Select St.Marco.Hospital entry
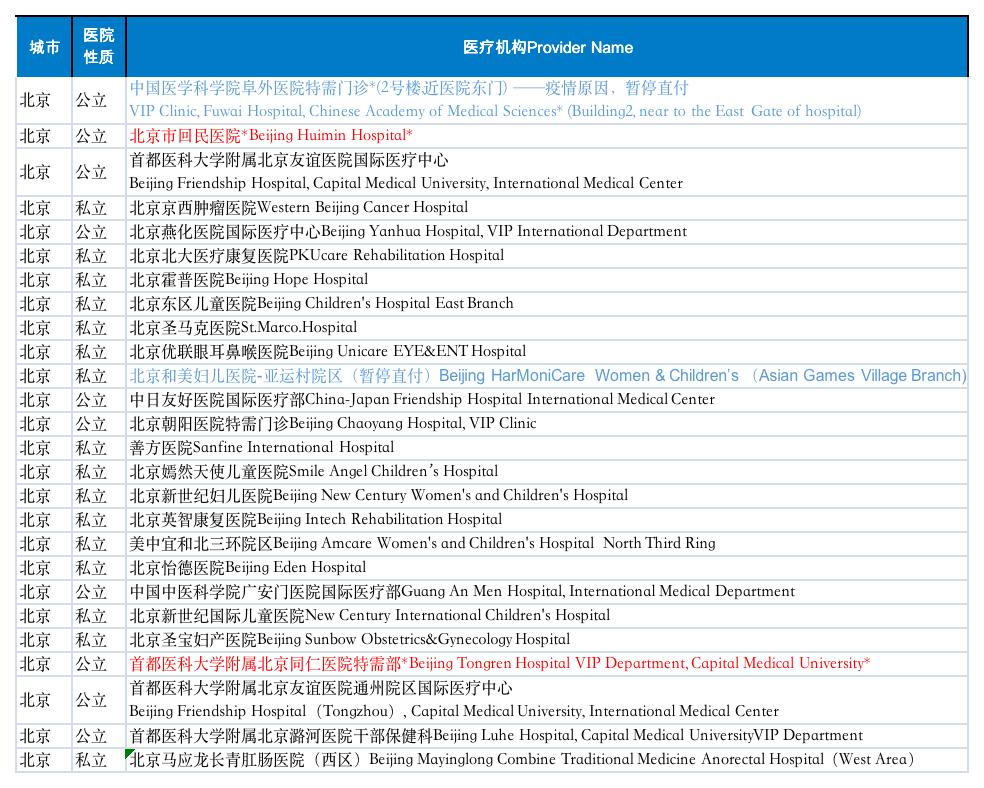 (547, 327)
